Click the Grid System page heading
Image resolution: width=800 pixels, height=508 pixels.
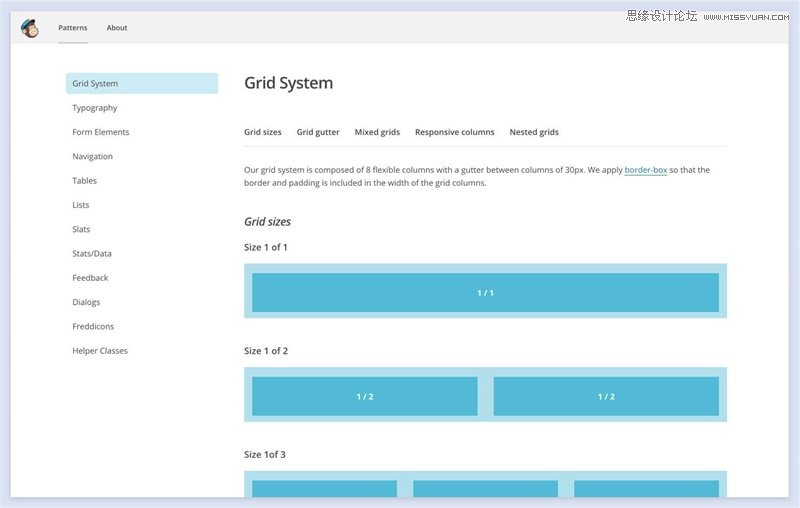(288, 83)
